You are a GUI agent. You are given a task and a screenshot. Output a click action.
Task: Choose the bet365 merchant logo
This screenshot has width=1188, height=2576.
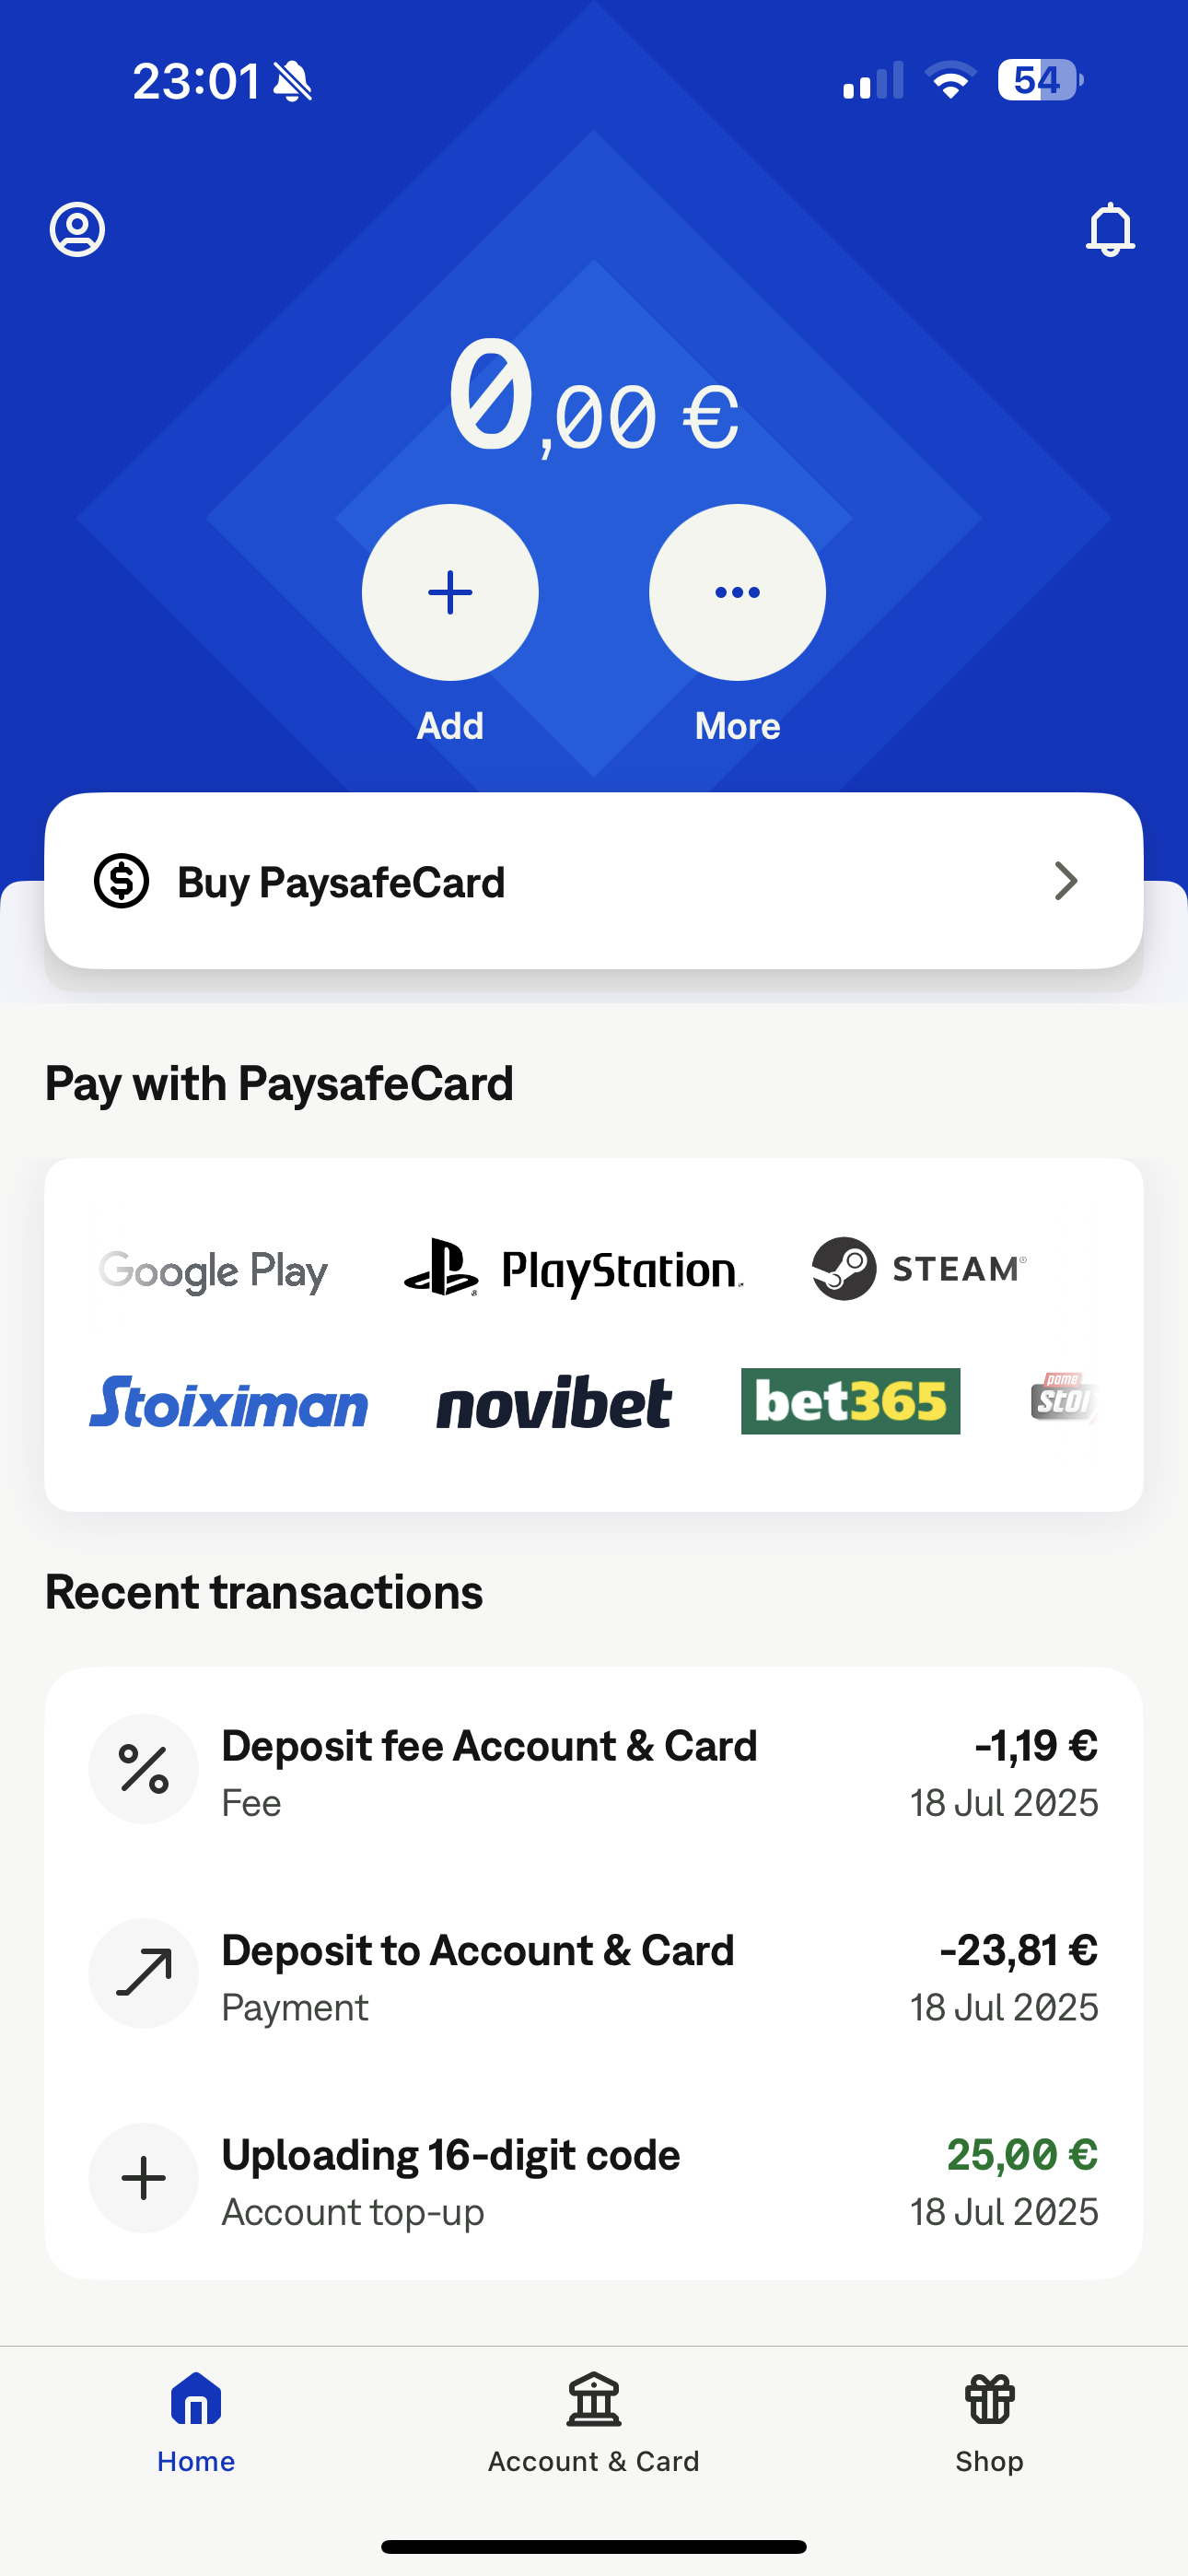pyautogui.click(x=851, y=1401)
